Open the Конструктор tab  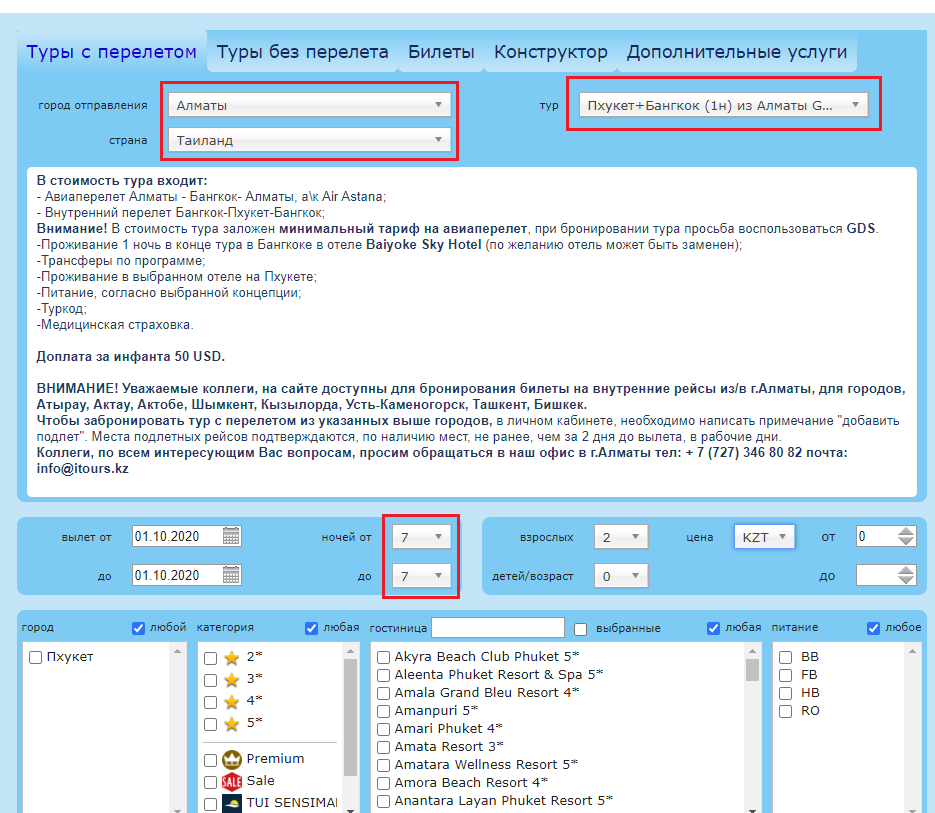550,52
